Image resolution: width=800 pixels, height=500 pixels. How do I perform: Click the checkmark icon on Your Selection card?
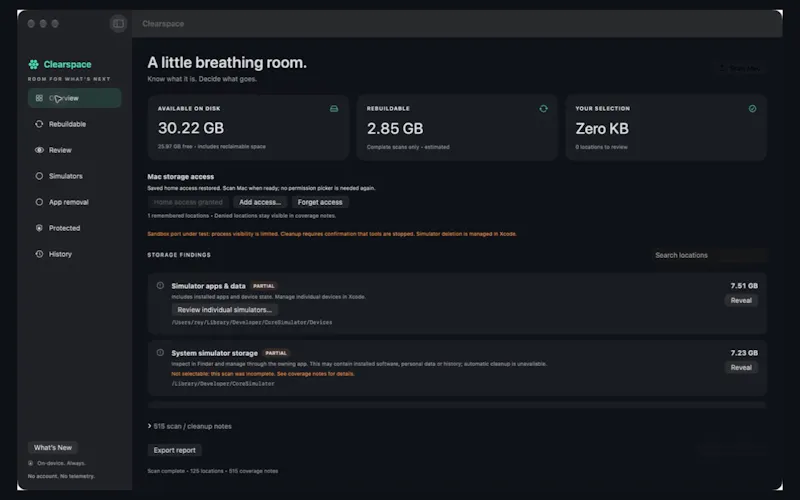[x=752, y=109]
